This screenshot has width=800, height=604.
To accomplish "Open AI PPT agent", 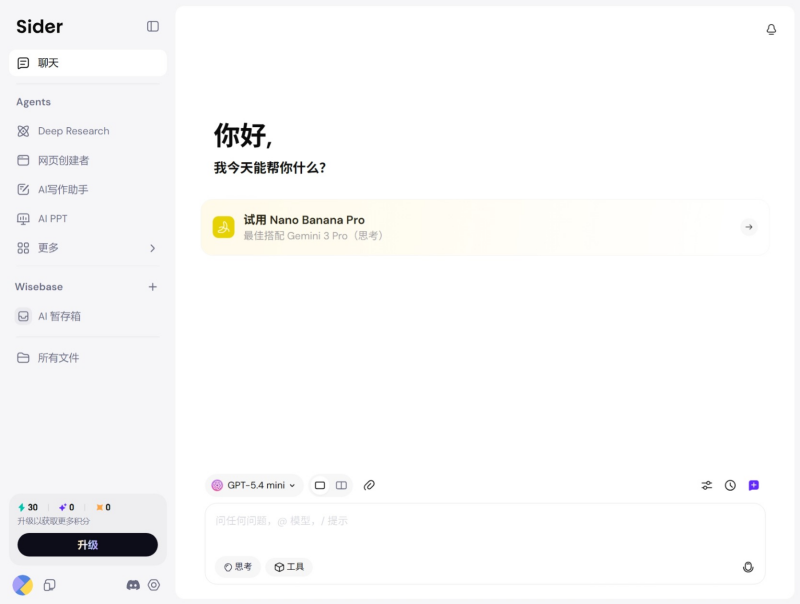I will [52, 219].
